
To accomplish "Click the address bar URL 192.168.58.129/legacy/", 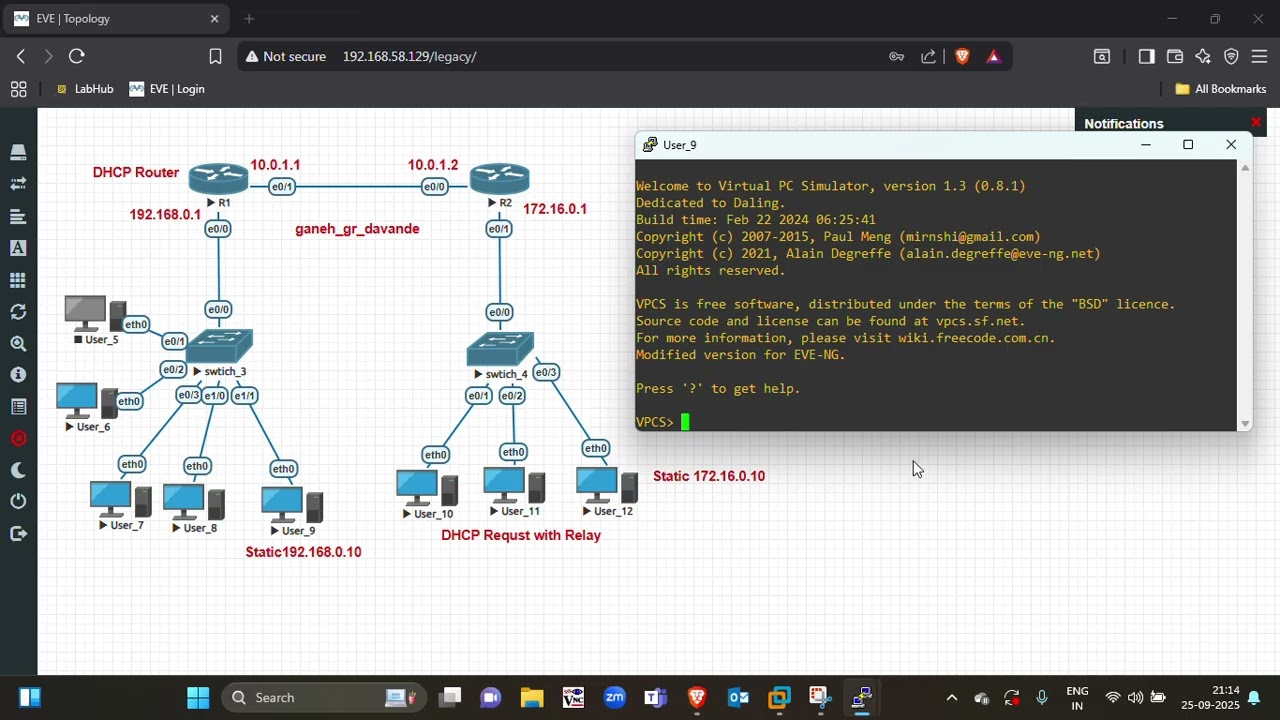I will [409, 56].
